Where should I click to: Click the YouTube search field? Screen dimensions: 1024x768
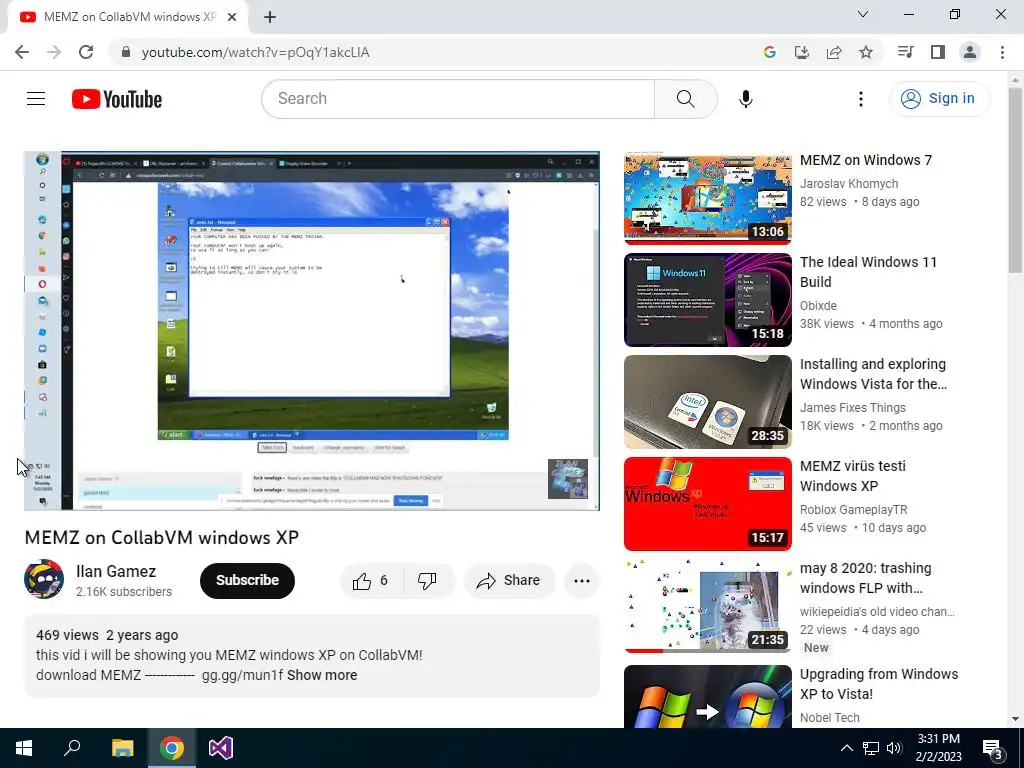[458, 99]
